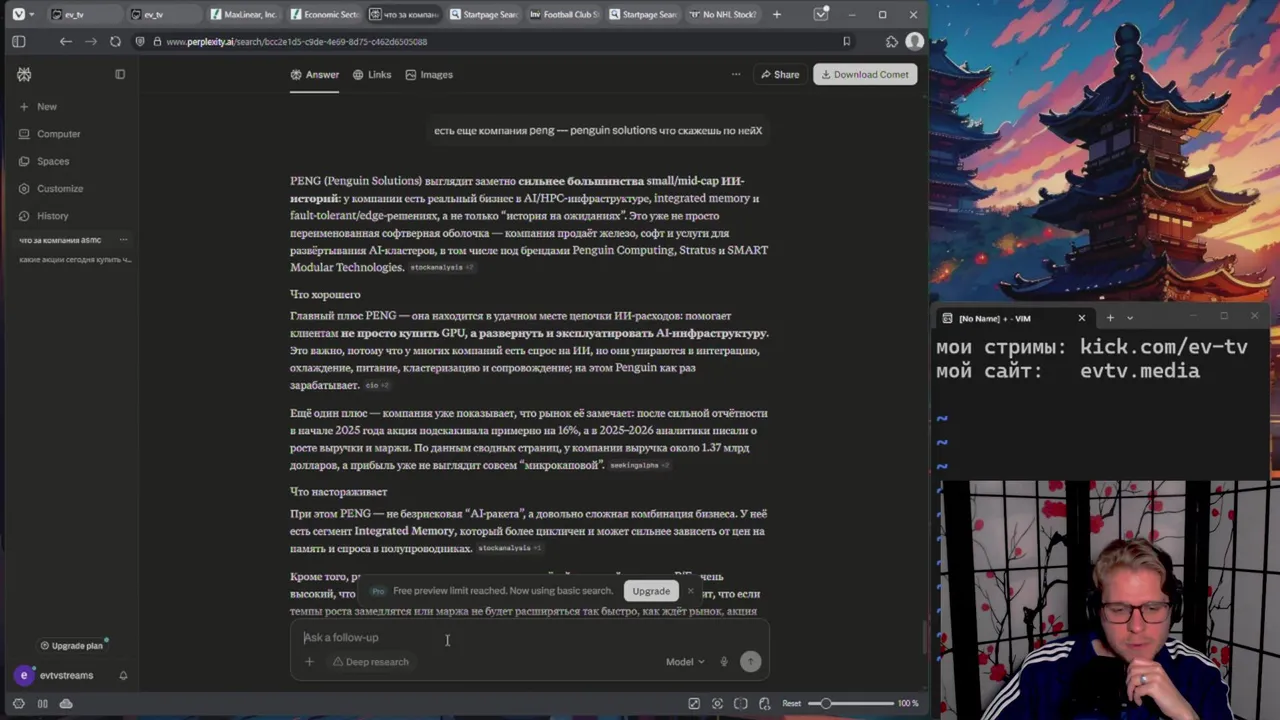Click the plus attach button in composer
The width and height of the screenshot is (1280, 720).
309,662
